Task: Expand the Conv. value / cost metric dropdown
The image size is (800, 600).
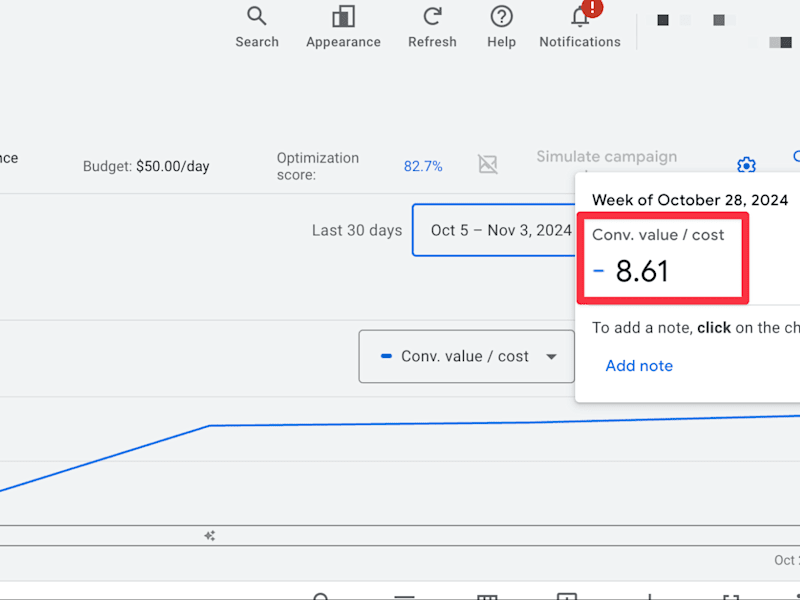Action: 466,356
